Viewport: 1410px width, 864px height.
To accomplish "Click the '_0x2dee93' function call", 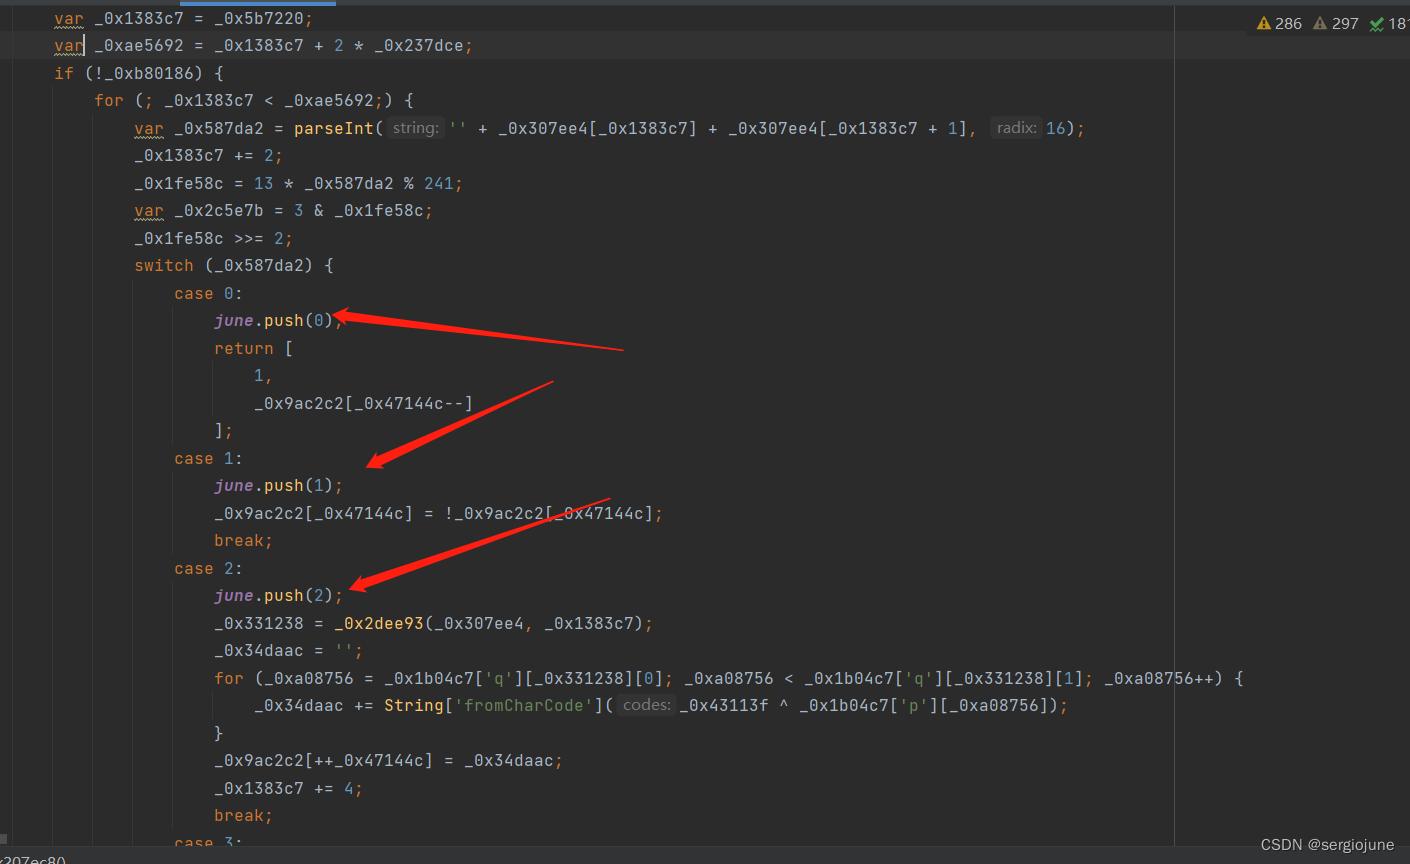I will pyautogui.click(x=379, y=624).
